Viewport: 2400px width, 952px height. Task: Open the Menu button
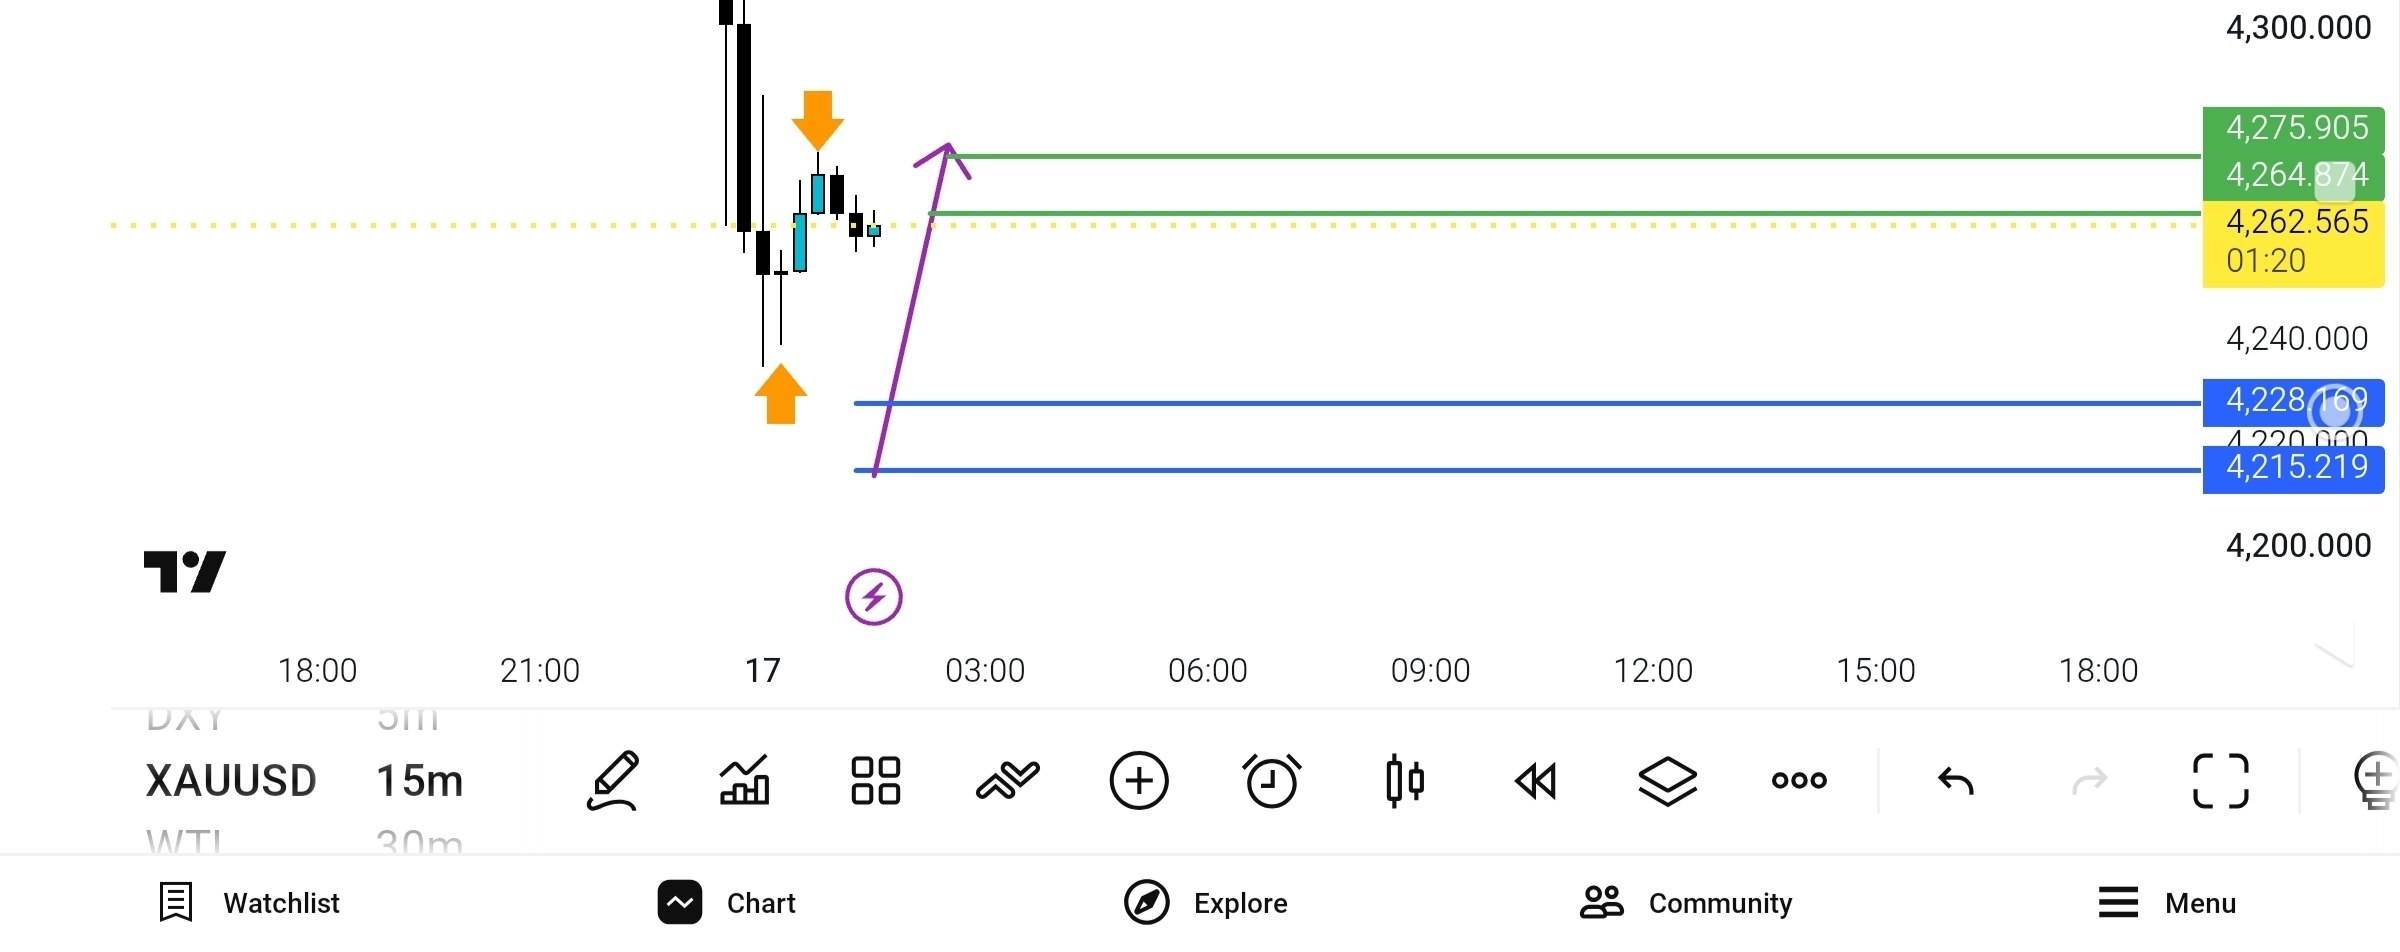pos(2167,903)
